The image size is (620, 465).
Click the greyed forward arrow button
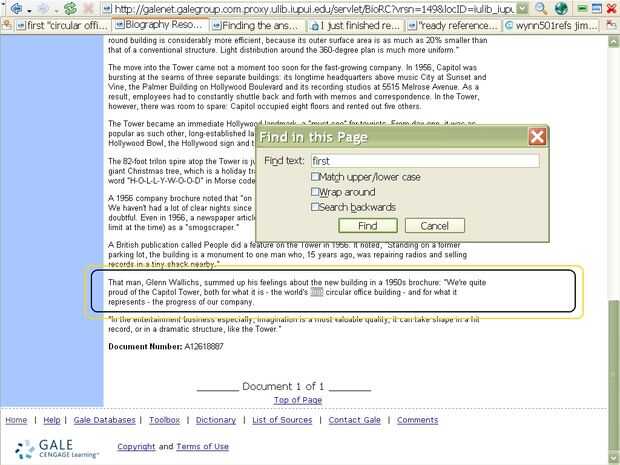coord(43,8)
